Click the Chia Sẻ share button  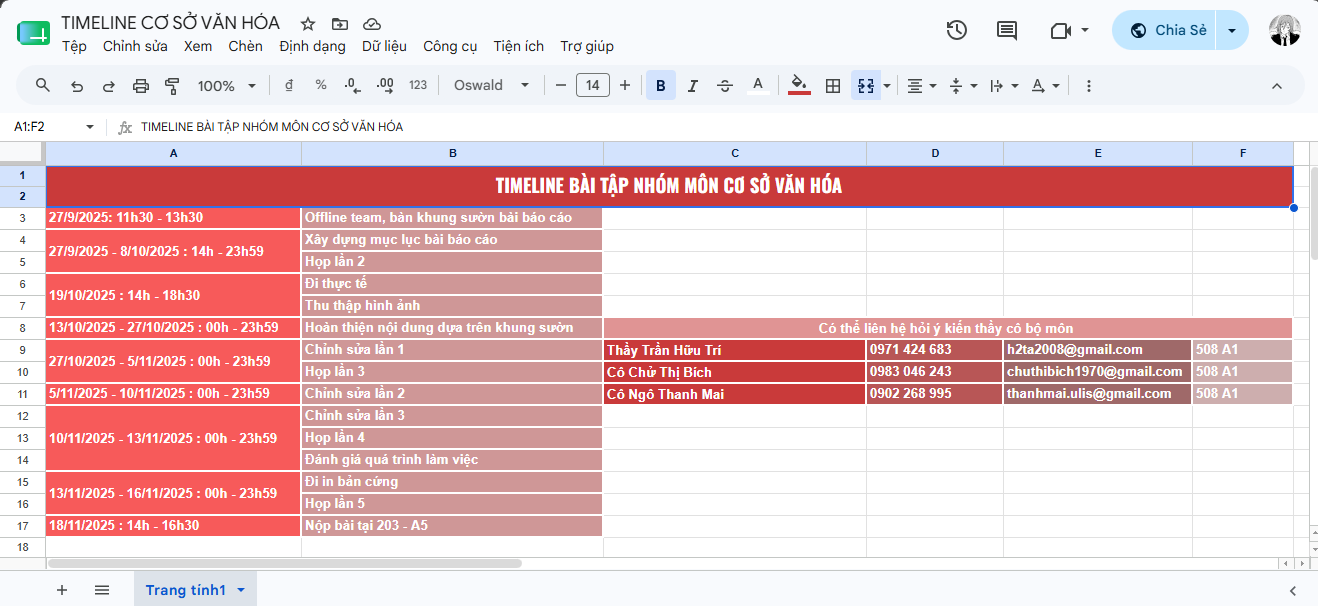click(x=1169, y=30)
